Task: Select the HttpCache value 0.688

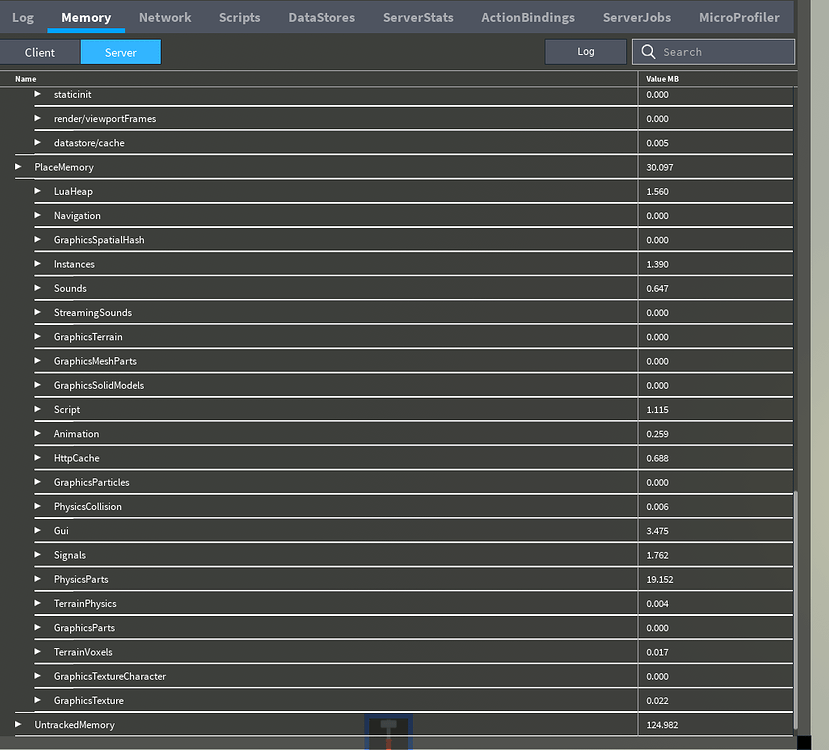Action: (x=657, y=458)
